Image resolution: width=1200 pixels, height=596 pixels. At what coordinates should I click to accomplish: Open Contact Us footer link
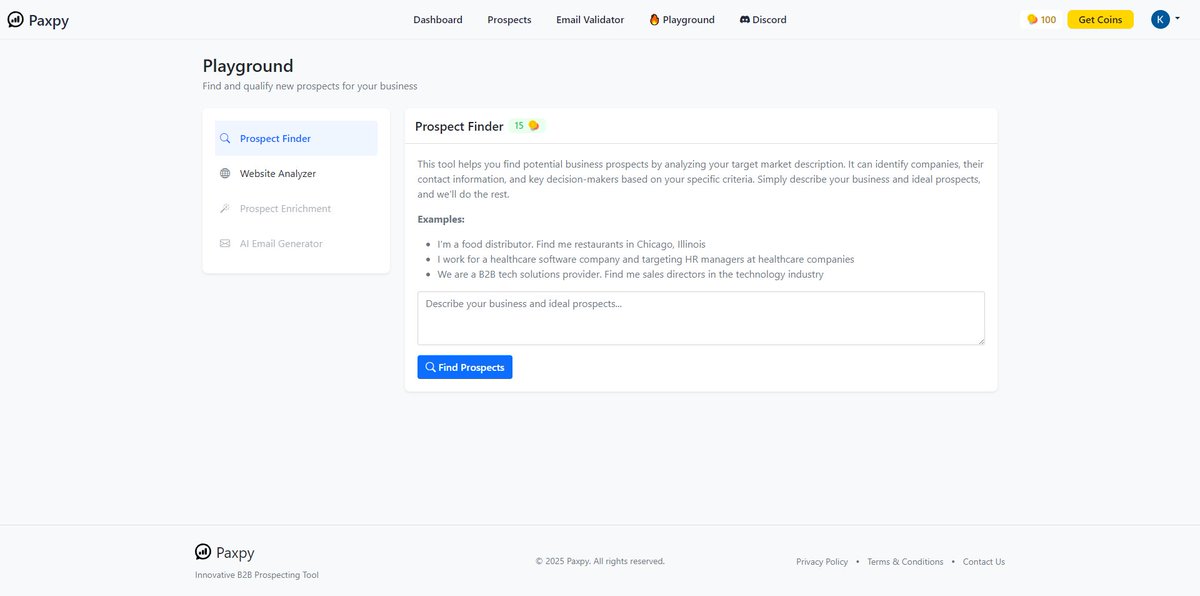tap(984, 562)
